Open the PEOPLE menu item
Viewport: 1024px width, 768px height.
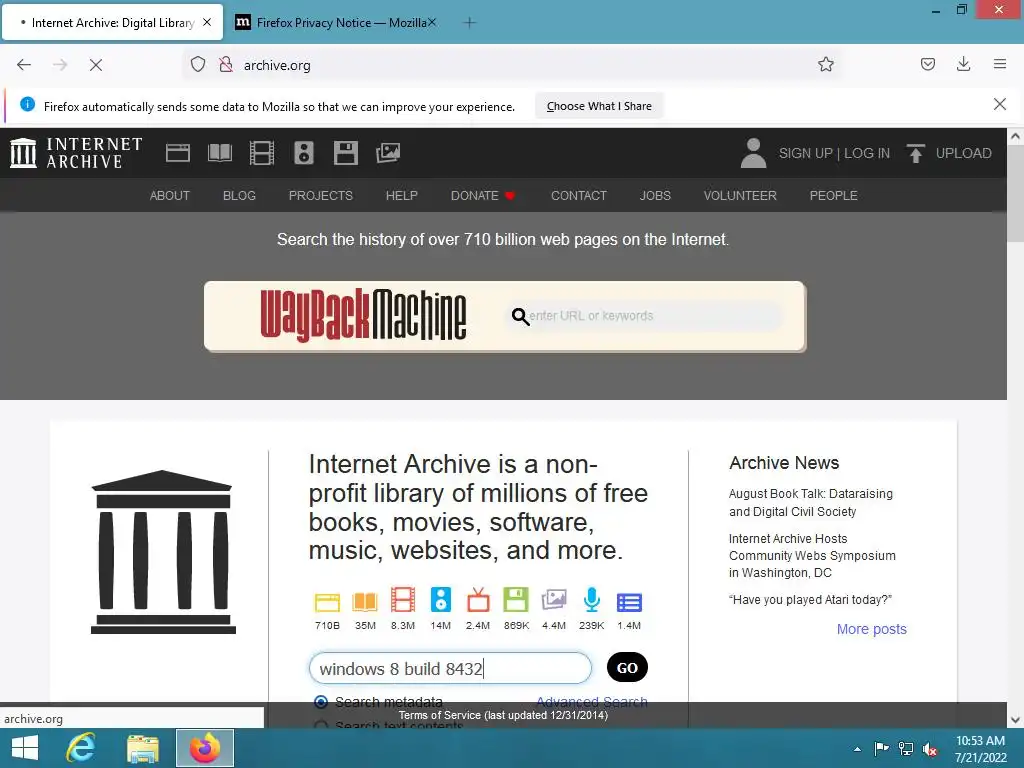pyautogui.click(x=833, y=195)
